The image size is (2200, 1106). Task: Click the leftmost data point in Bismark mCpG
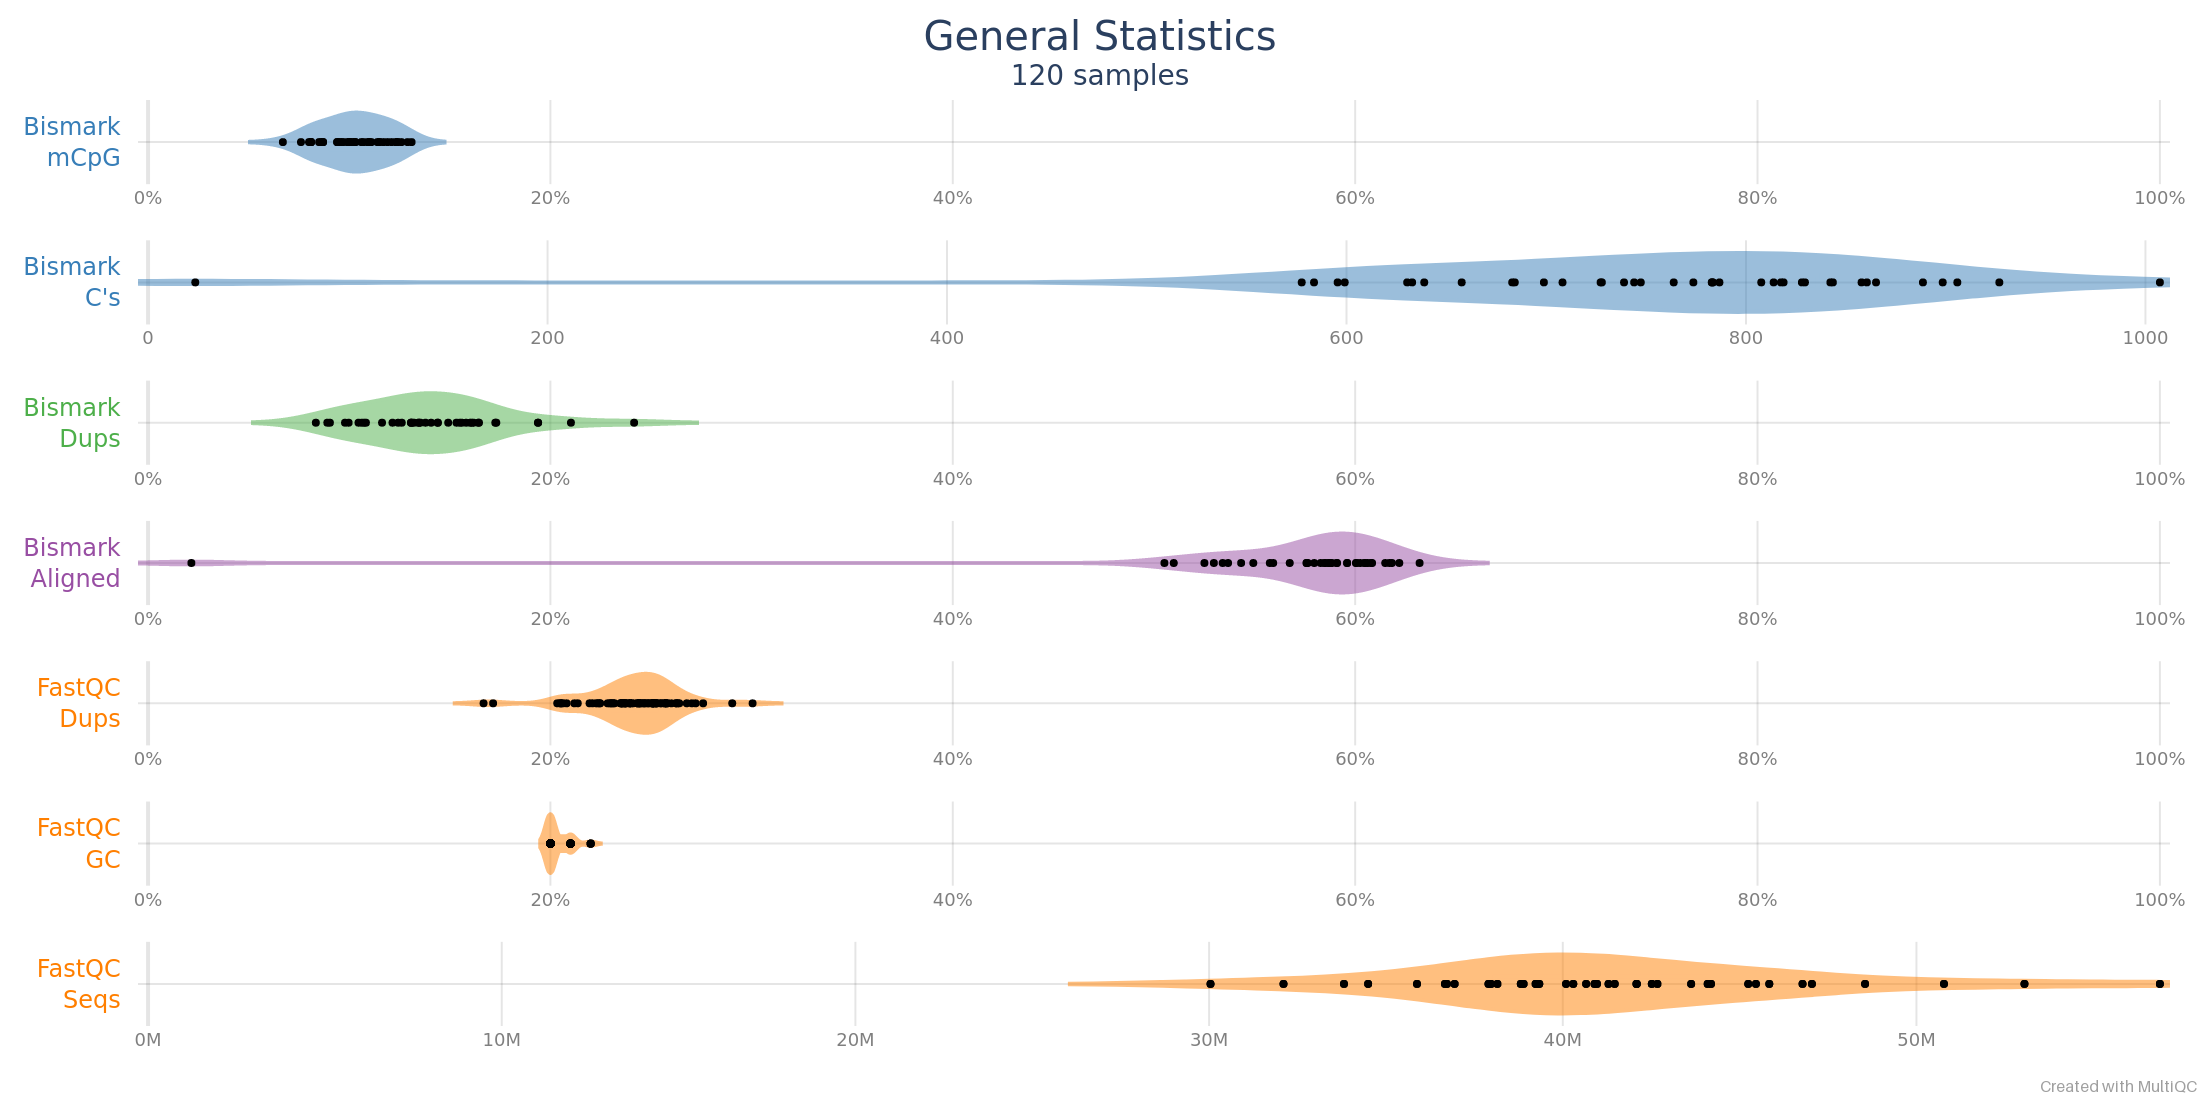click(282, 142)
